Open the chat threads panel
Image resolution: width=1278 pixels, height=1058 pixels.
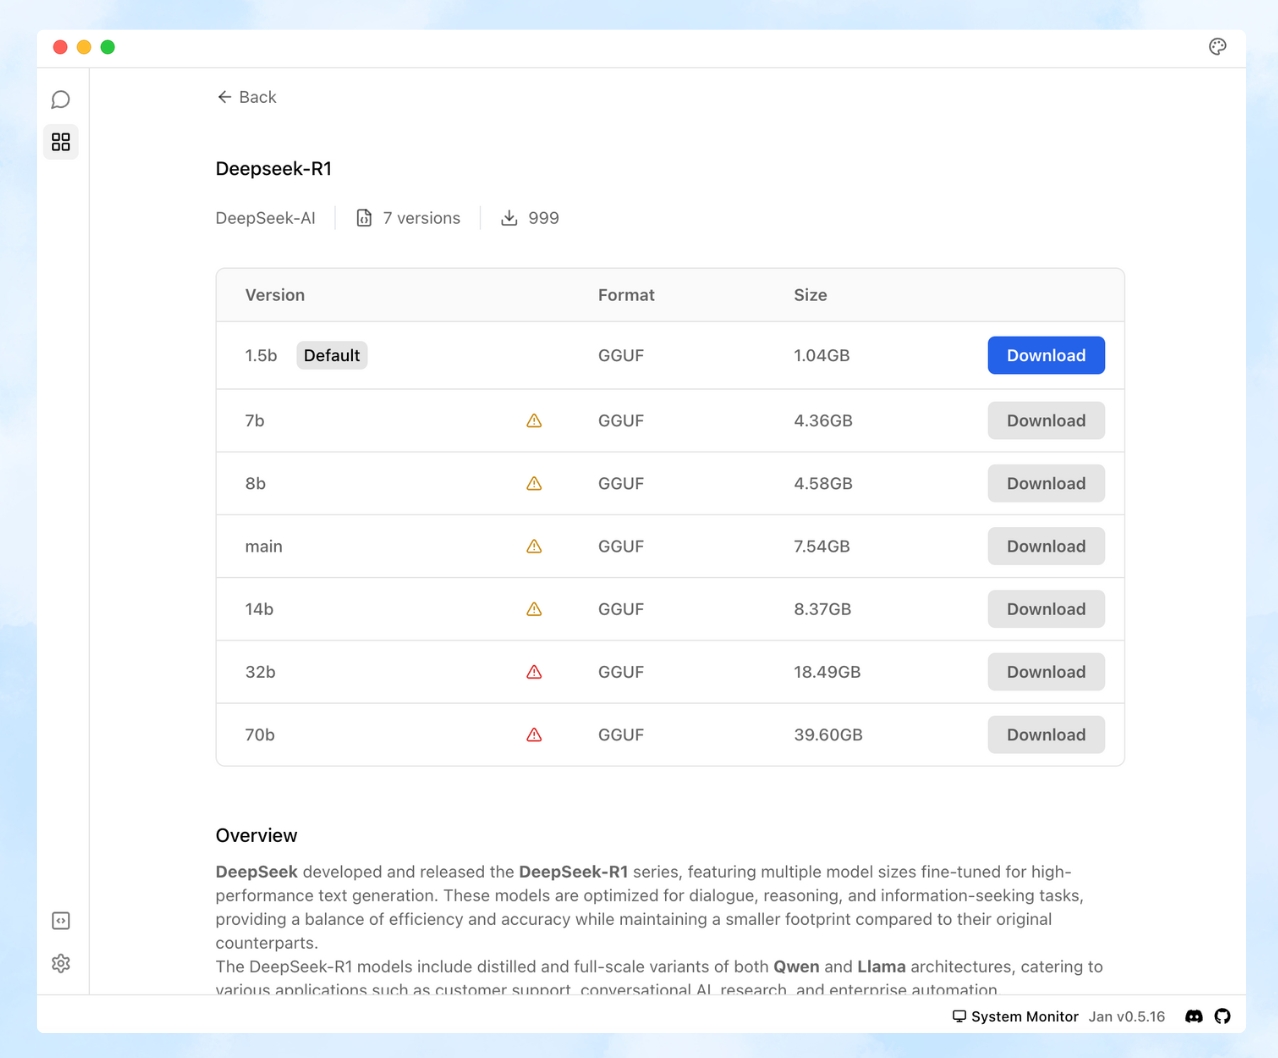pos(60,99)
